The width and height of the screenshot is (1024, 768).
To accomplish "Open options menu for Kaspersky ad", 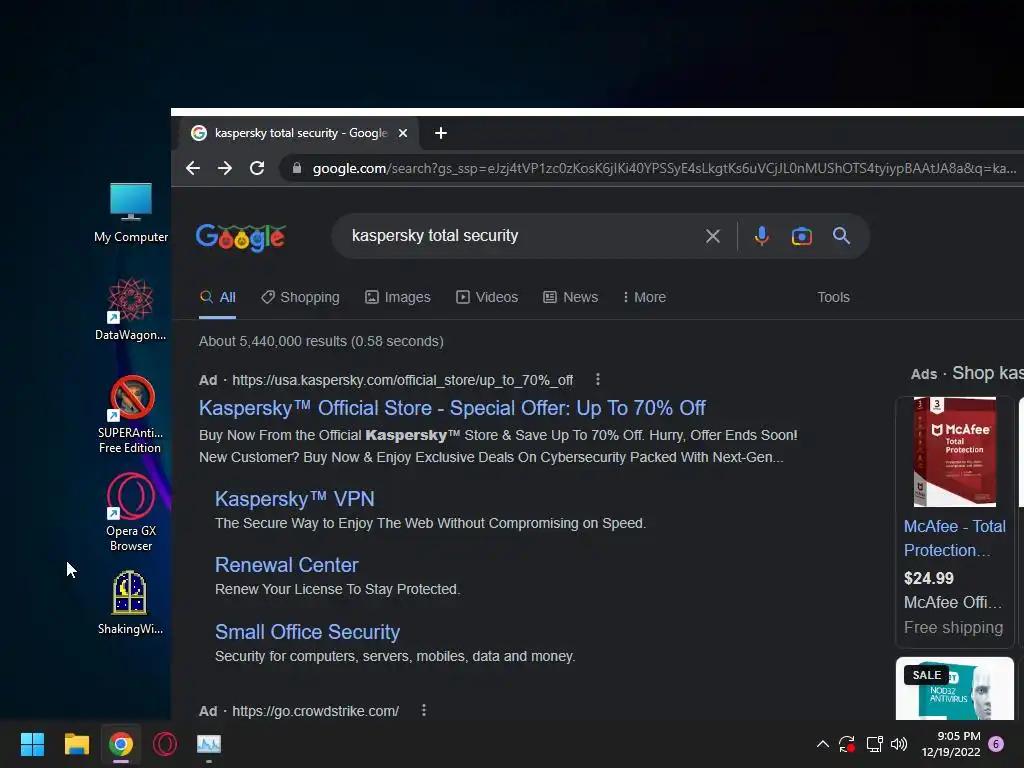I will [598, 379].
